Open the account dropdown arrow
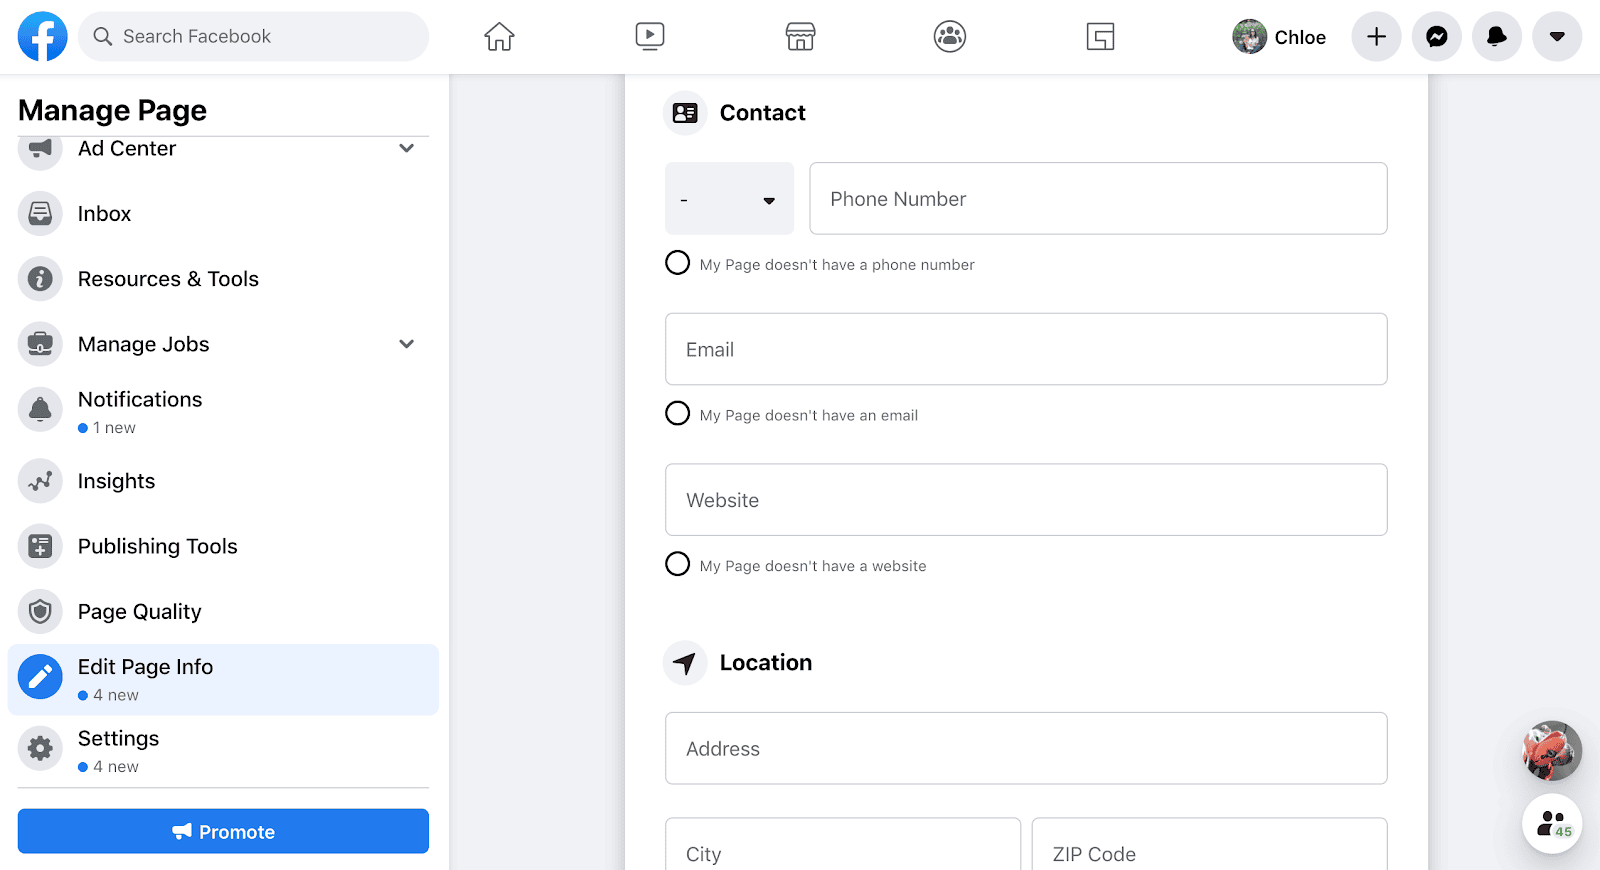 tap(1557, 37)
